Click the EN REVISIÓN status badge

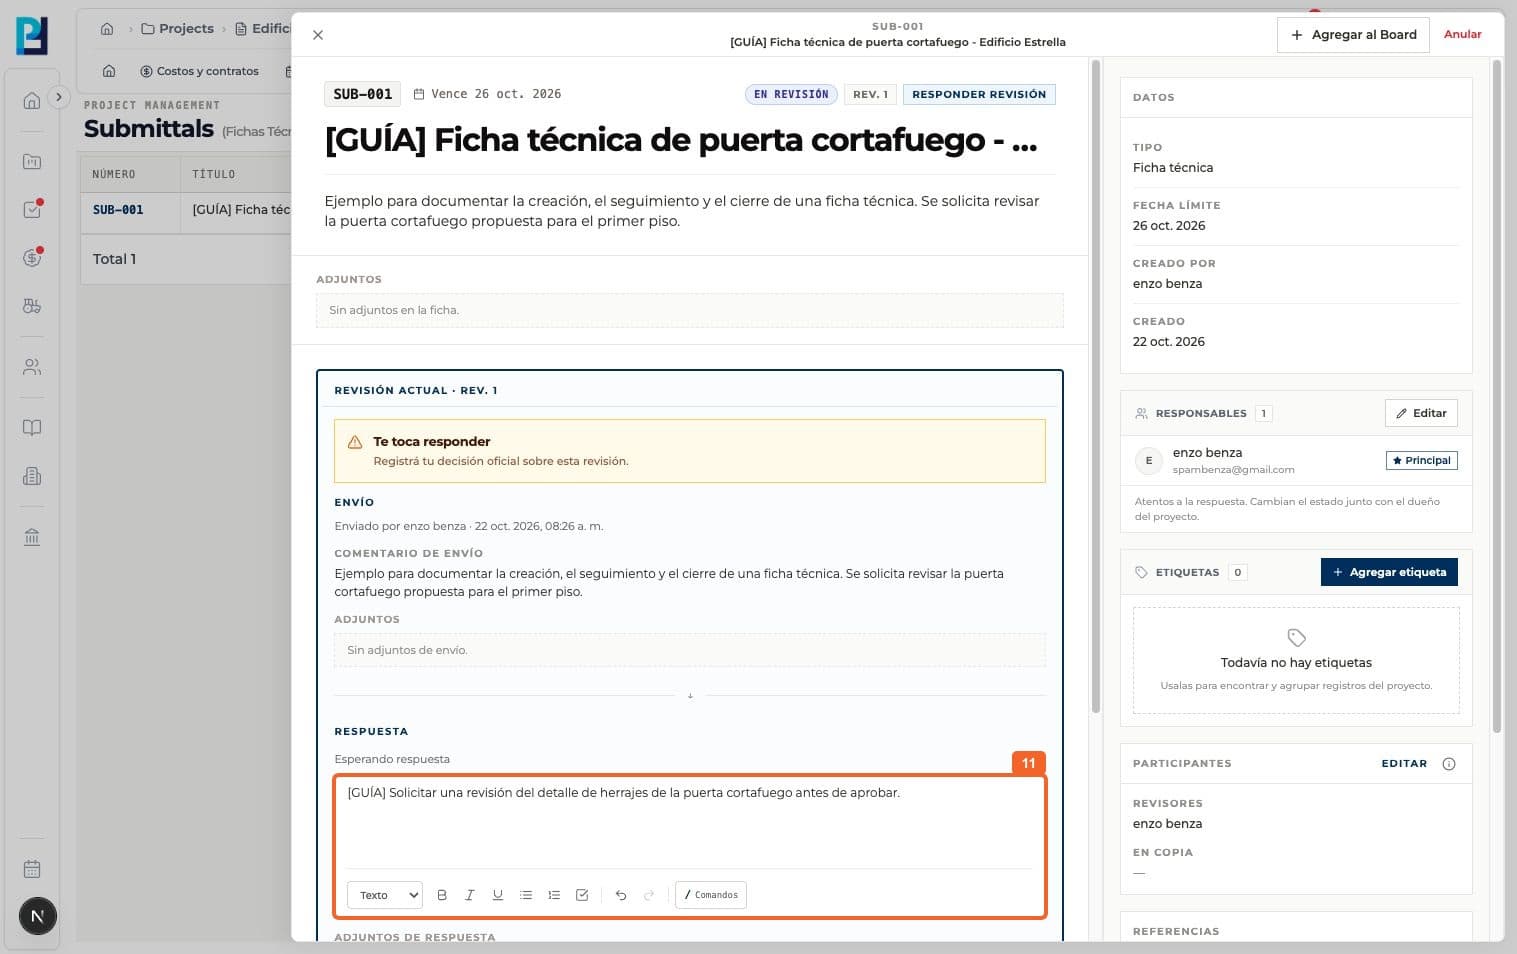tap(791, 94)
